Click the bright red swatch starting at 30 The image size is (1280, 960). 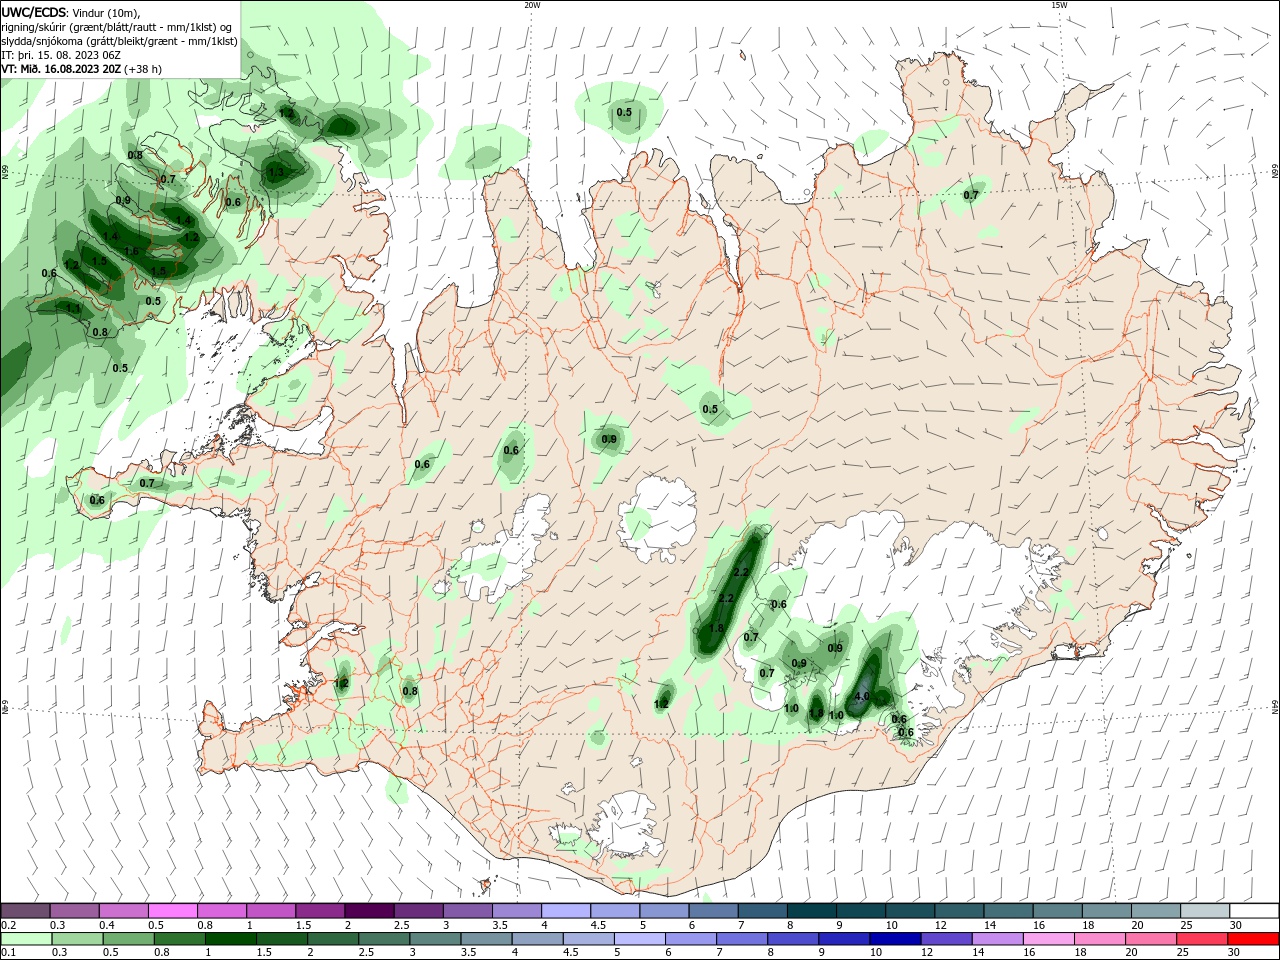[x=1253, y=939]
